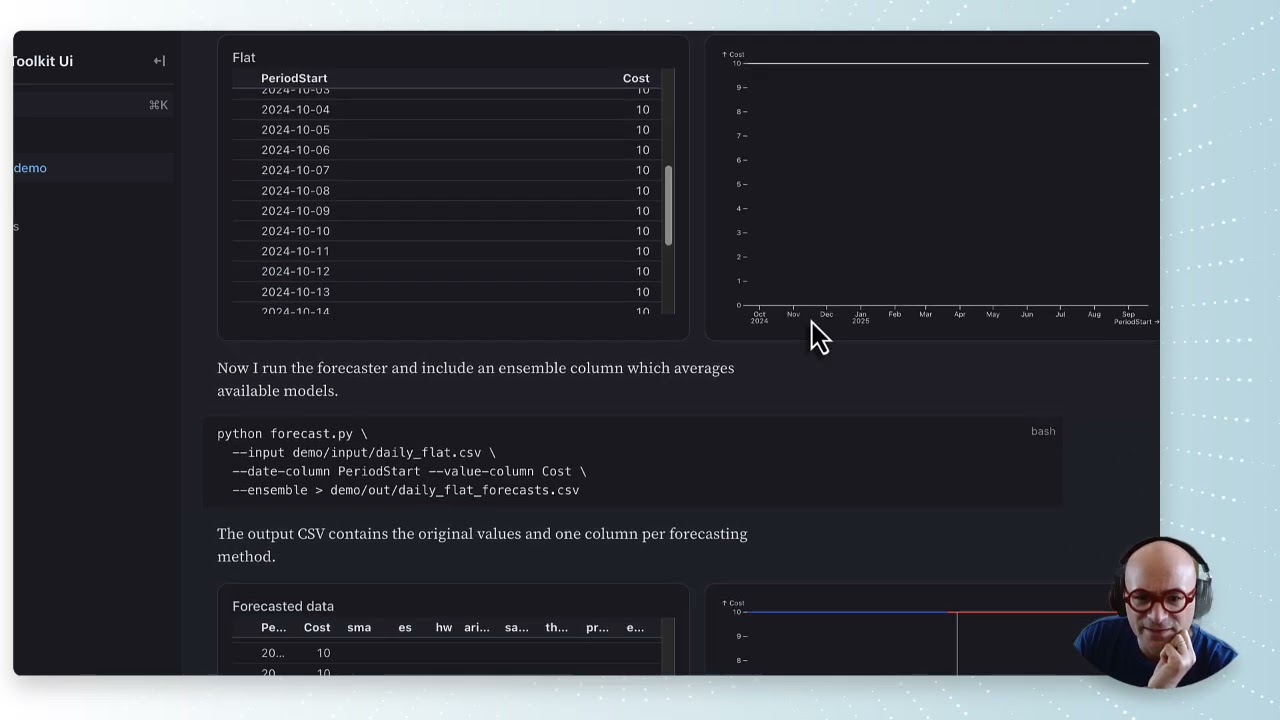The height and width of the screenshot is (720, 1280).
Task: Click the Cost axis label of top chart
Action: (734, 54)
